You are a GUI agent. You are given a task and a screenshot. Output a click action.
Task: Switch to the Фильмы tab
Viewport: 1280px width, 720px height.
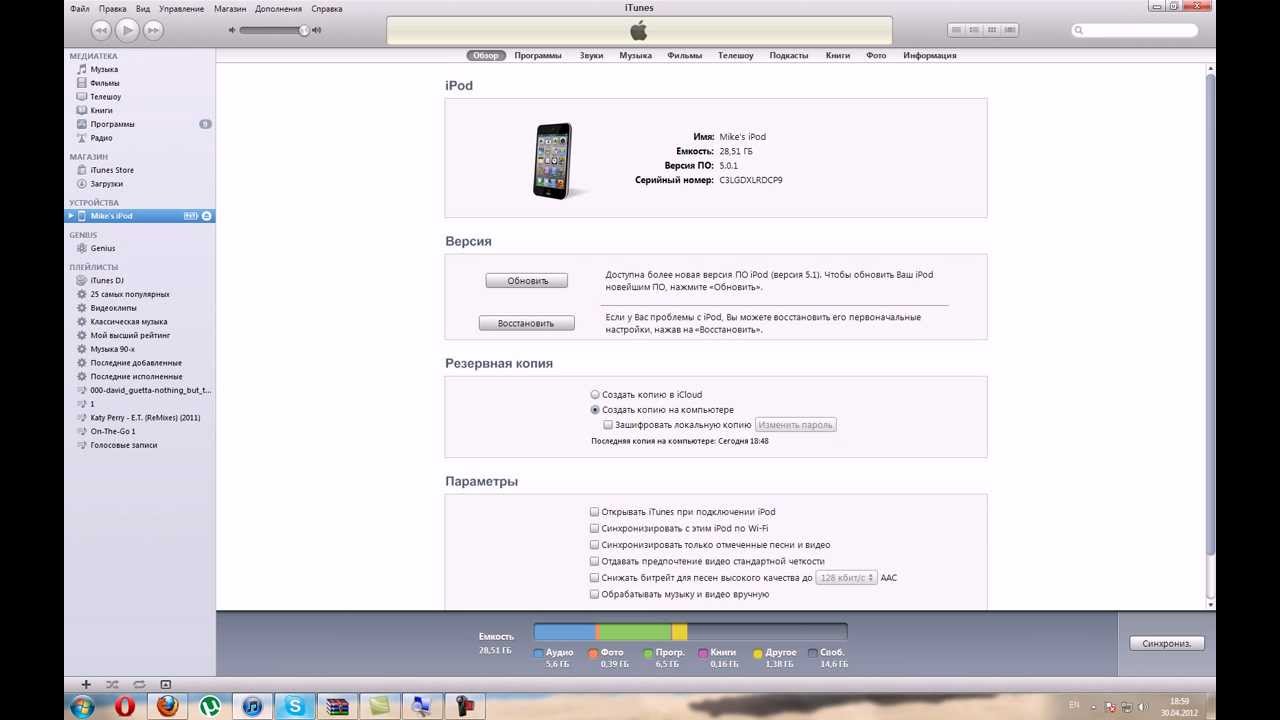(x=685, y=56)
